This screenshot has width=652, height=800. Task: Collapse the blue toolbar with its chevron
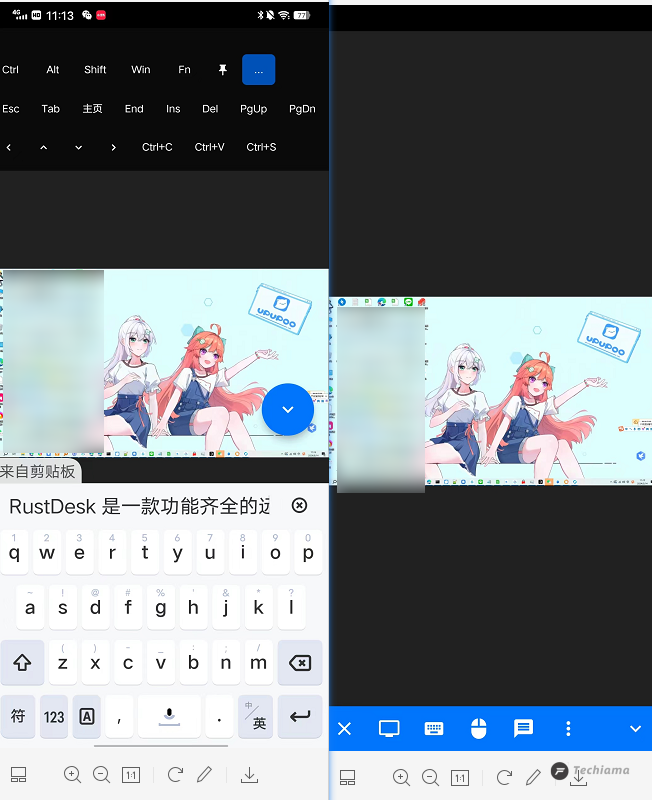pyautogui.click(x=635, y=729)
